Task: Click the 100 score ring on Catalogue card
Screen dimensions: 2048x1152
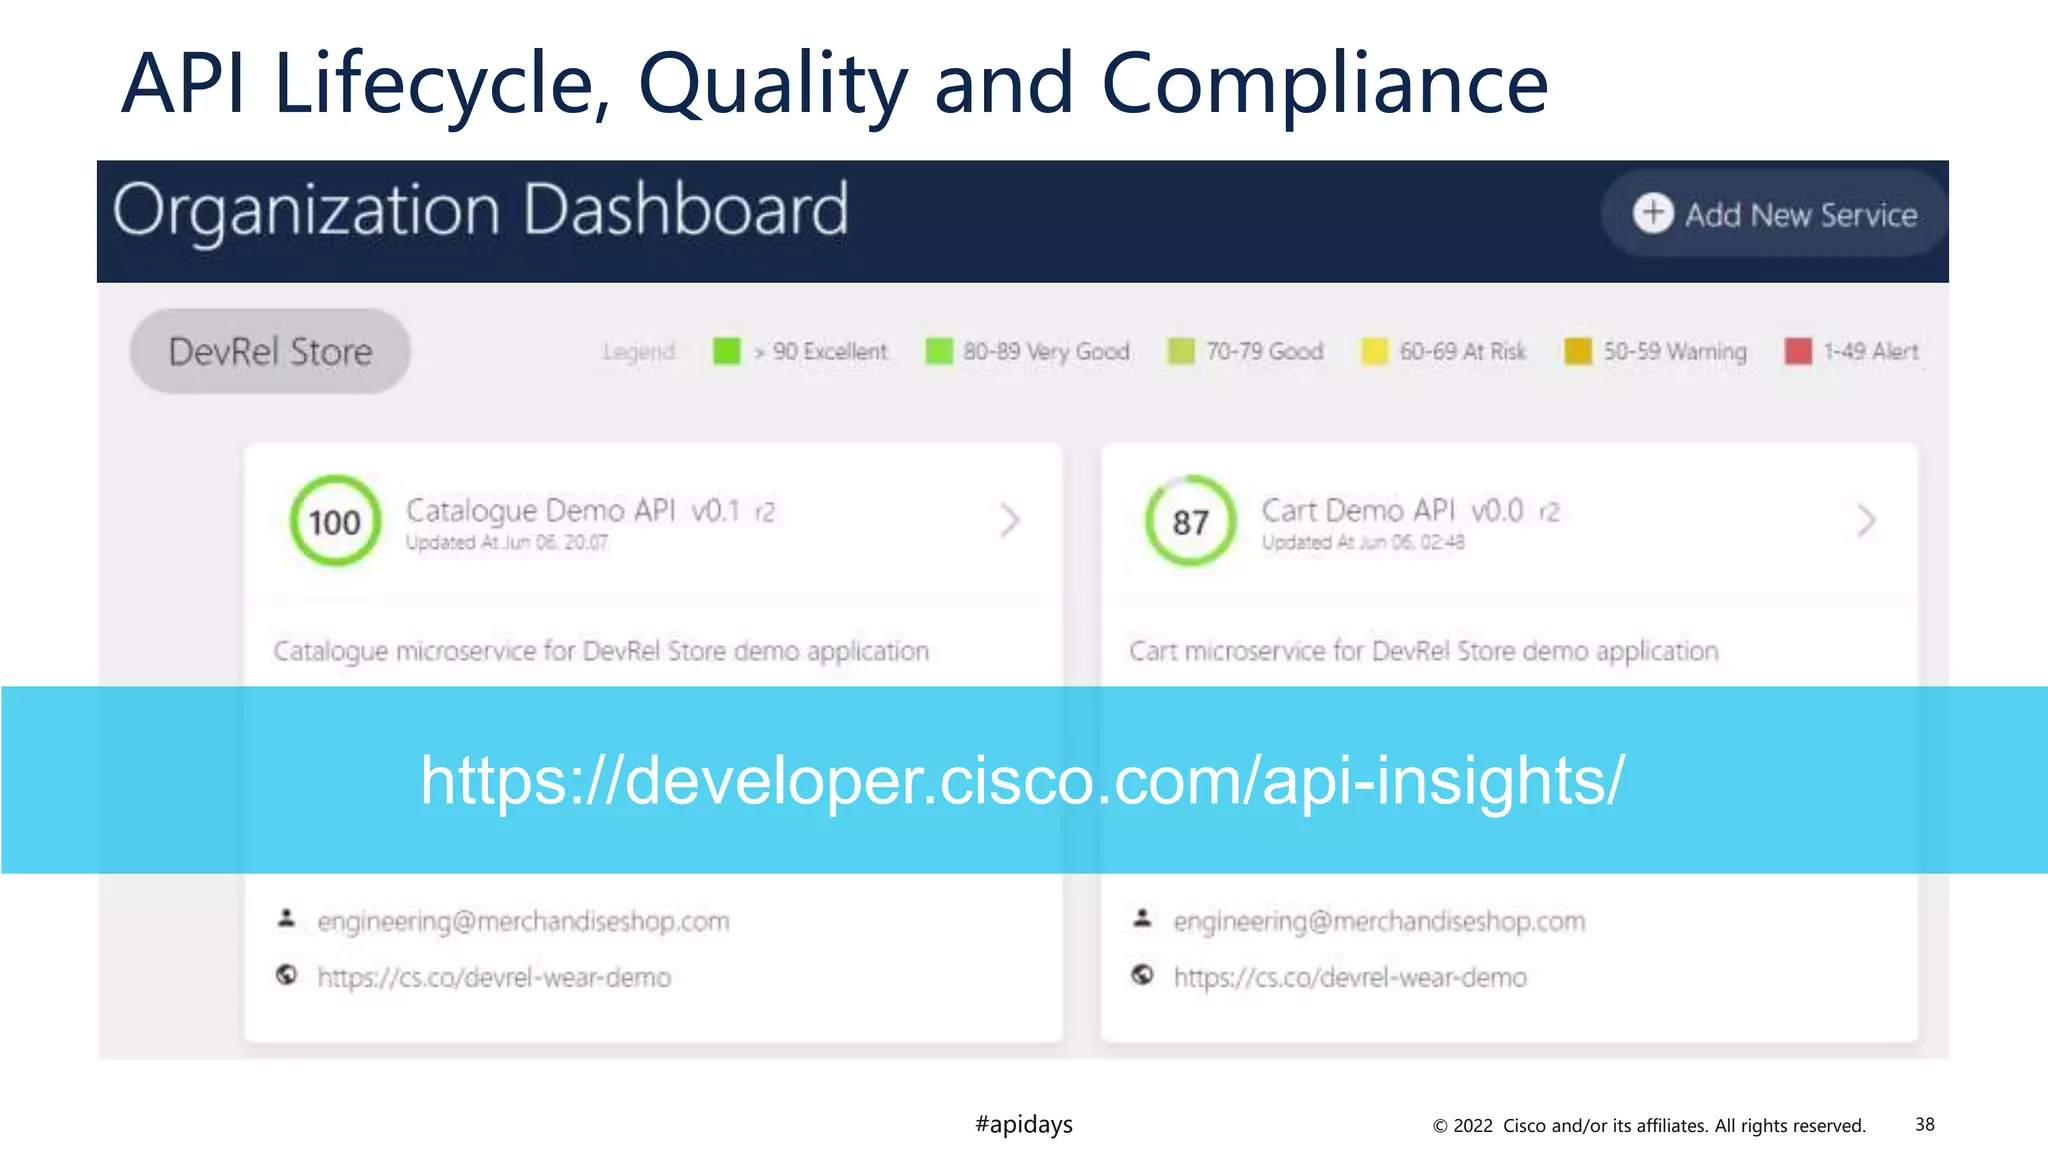Action: tap(335, 521)
